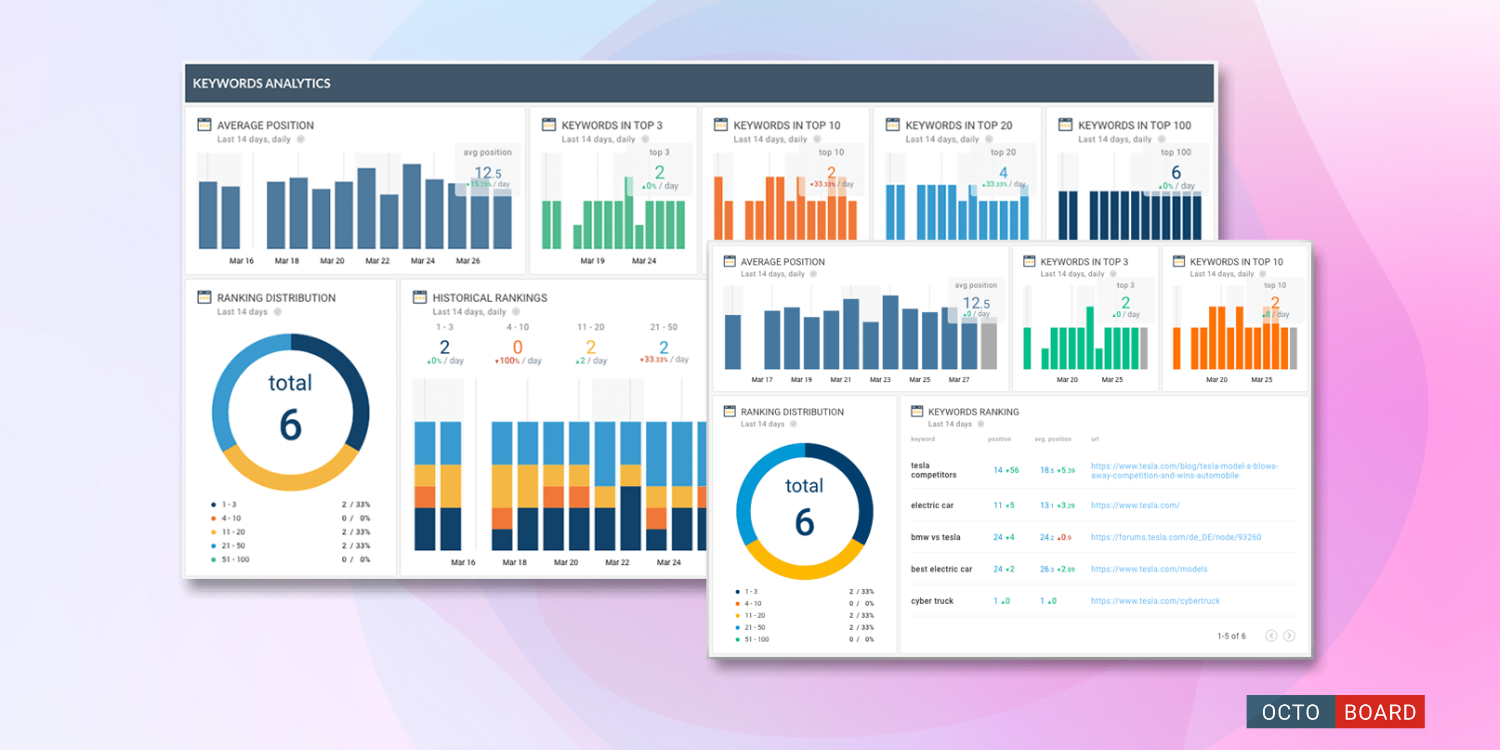Select the '4 - 10' legend entry in back Ranking Distribution
Screen dimensions: 1500x750
coord(226,518)
